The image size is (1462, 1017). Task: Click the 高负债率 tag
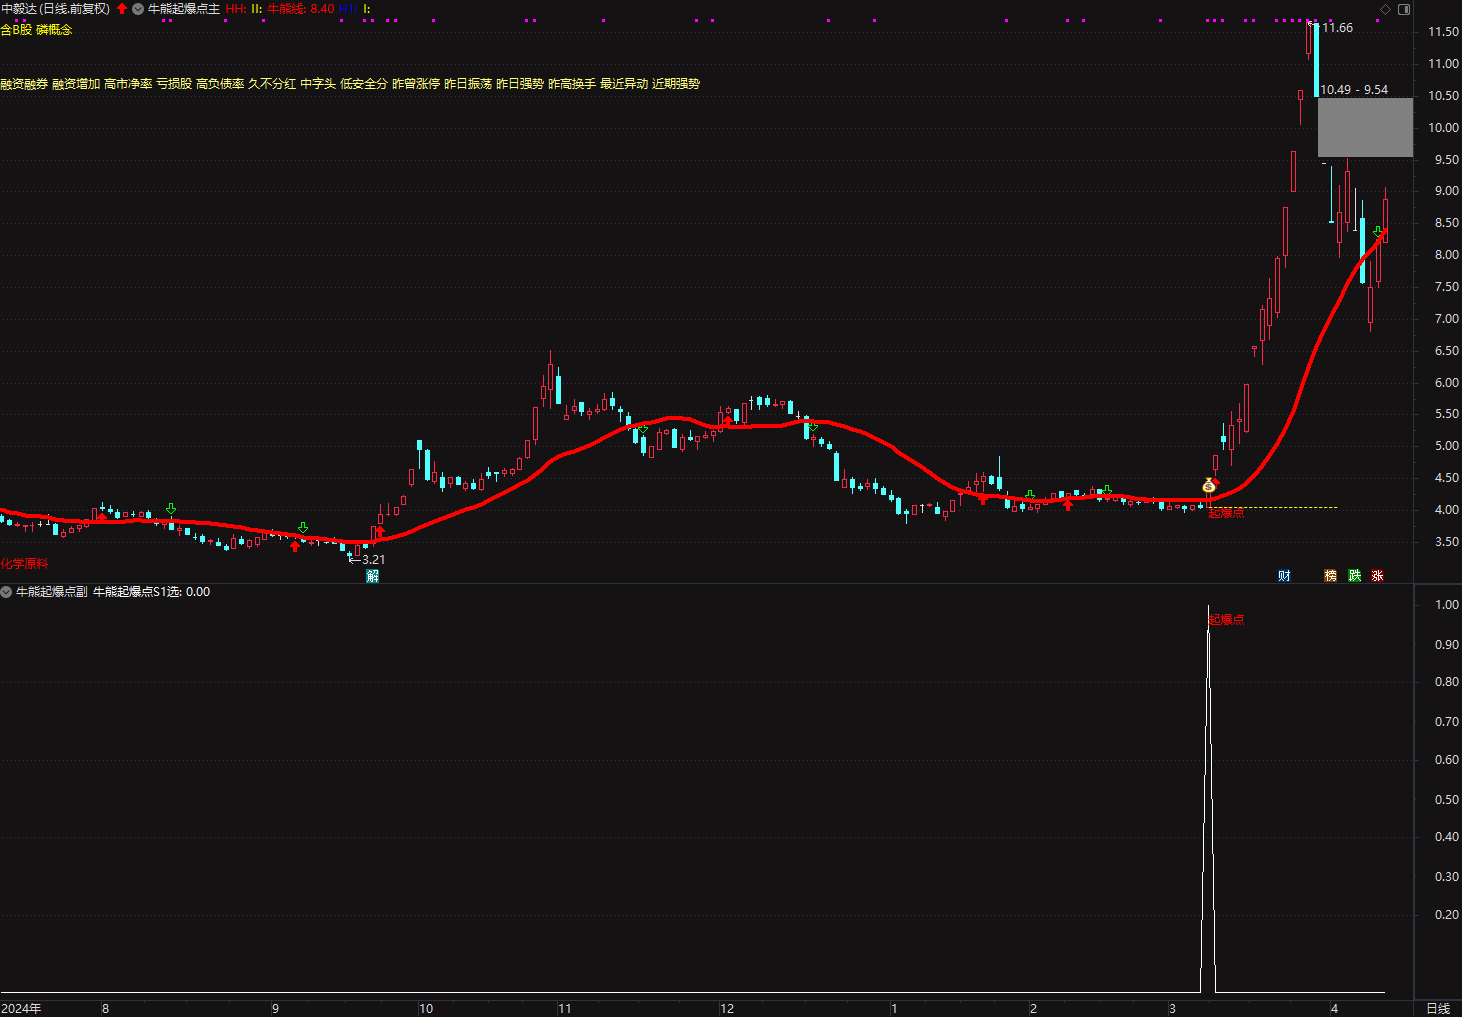(220, 84)
